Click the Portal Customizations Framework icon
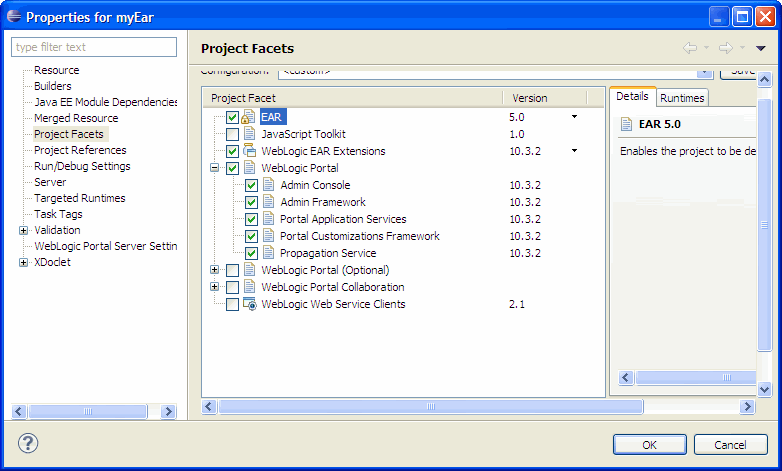The image size is (782, 471). (x=268, y=236)
